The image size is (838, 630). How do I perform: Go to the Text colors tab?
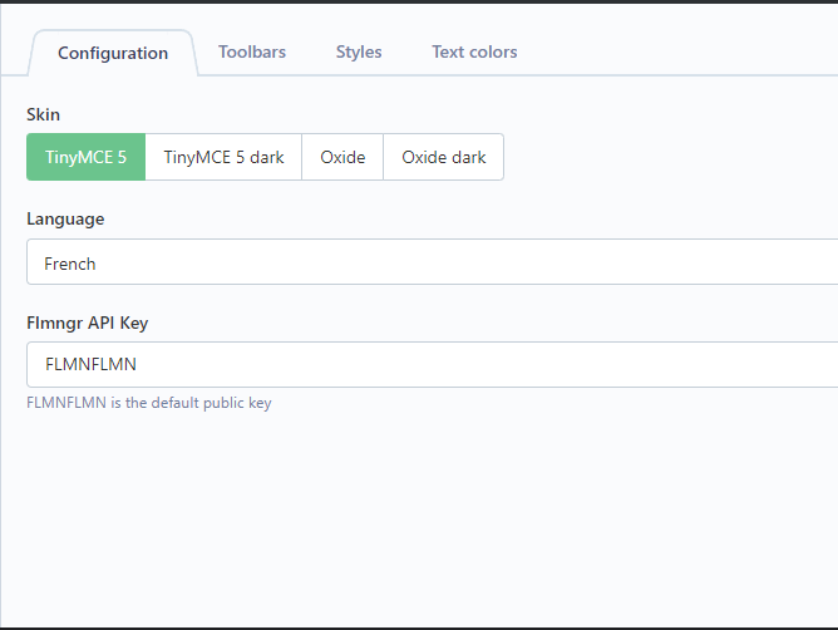coord(474,52)
